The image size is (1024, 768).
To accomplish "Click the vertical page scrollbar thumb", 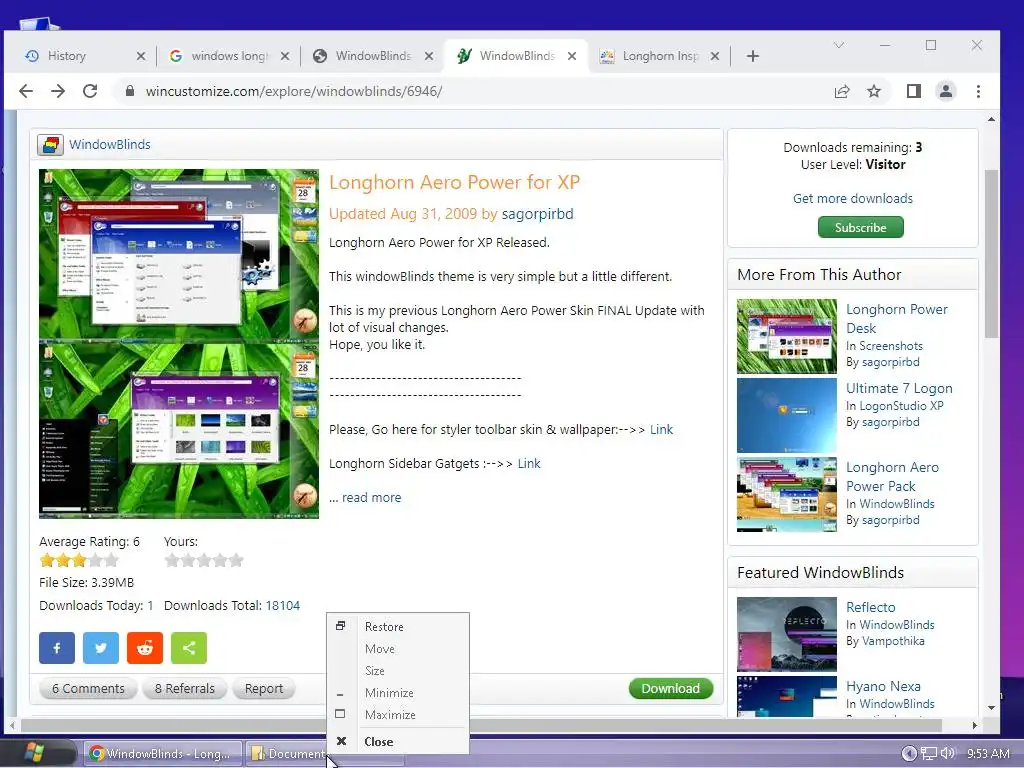I will (991, 253).
